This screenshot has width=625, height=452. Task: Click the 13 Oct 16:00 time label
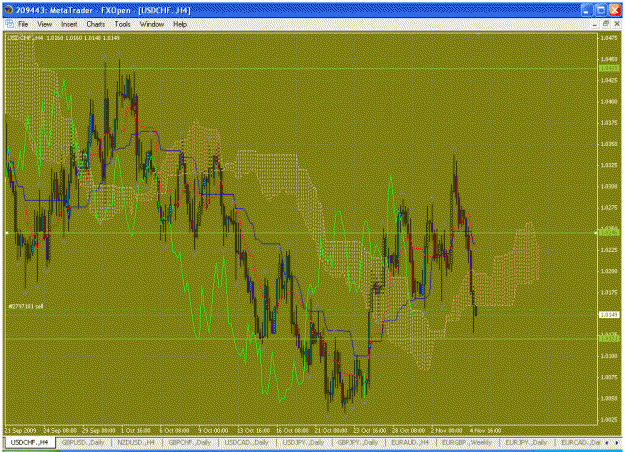254,430
